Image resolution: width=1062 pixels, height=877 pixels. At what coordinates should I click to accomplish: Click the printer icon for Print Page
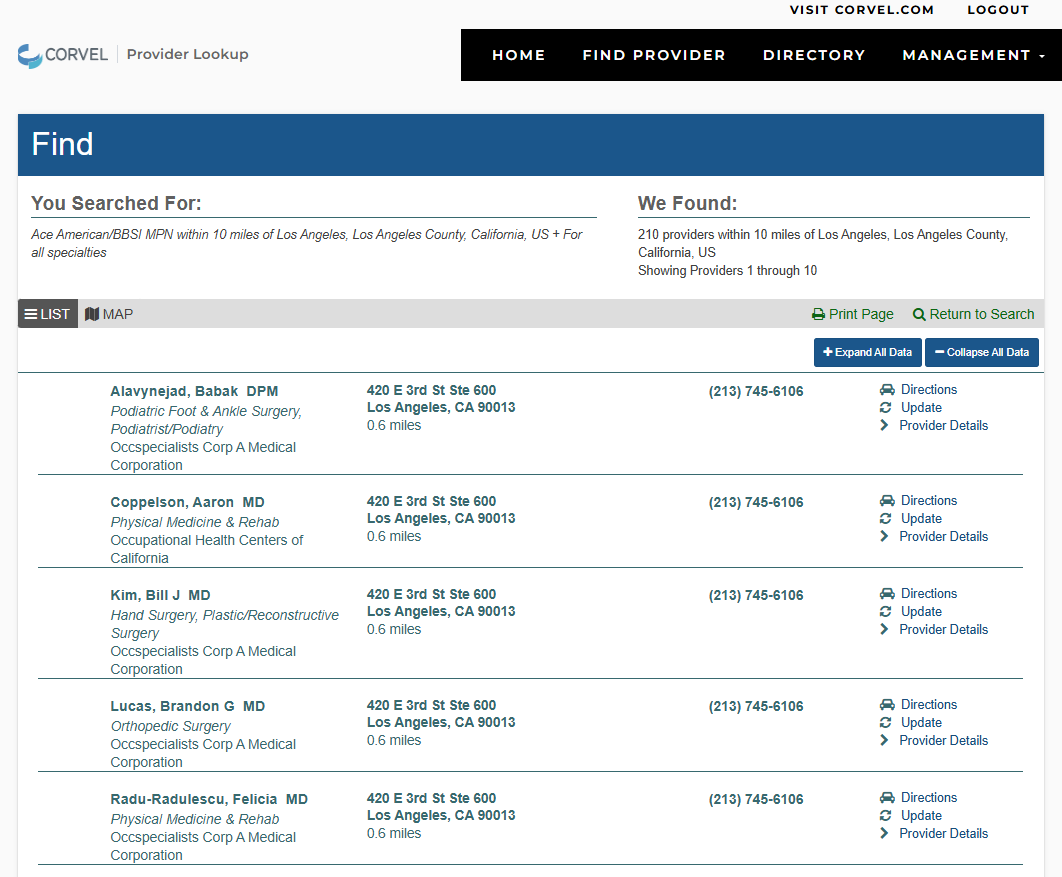coord(818,314)
